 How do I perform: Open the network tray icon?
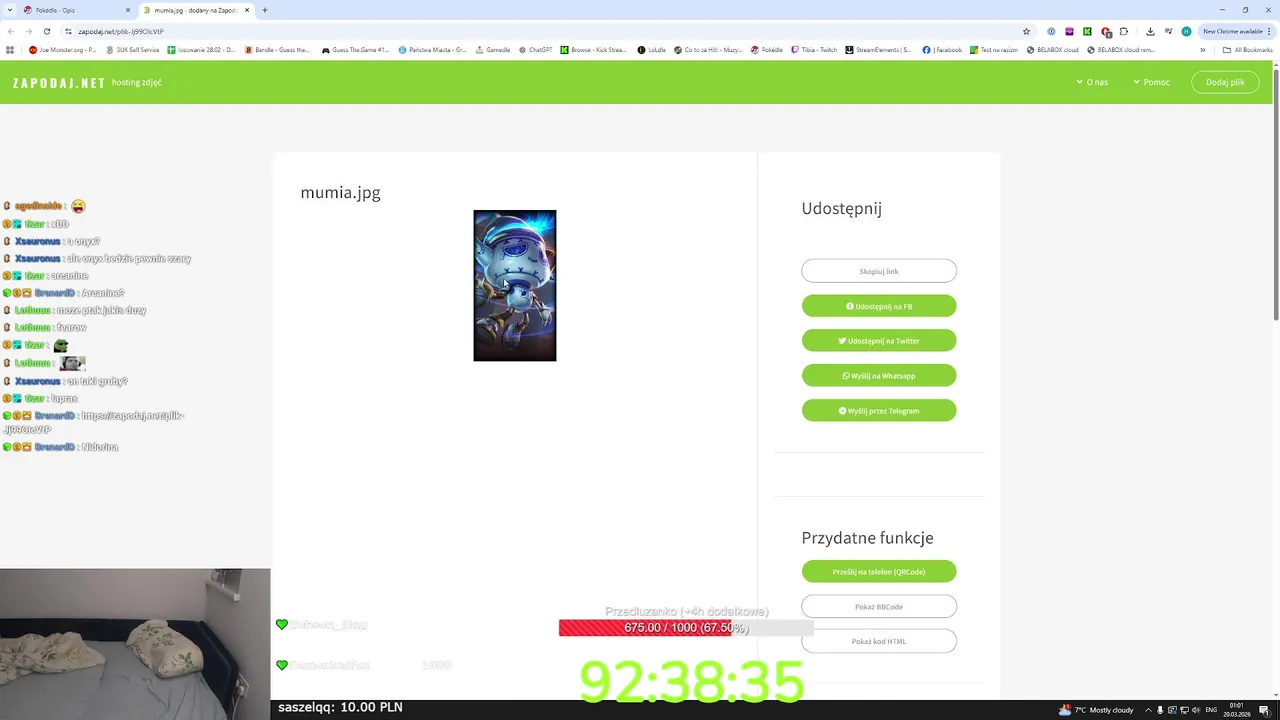(1184, 710)
